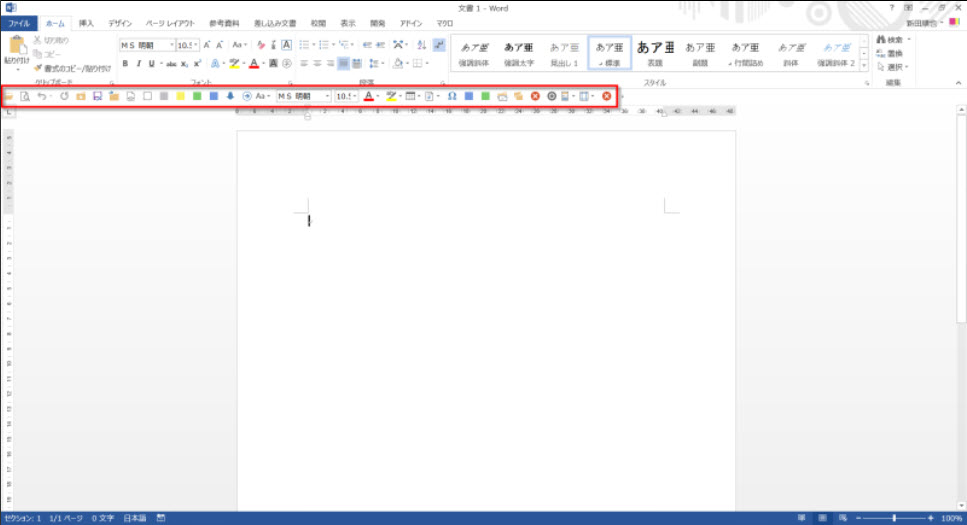The height and width of the screenshot is (525, 967).
Task: Toggle Italic formatting
Action: coord(138,63)
